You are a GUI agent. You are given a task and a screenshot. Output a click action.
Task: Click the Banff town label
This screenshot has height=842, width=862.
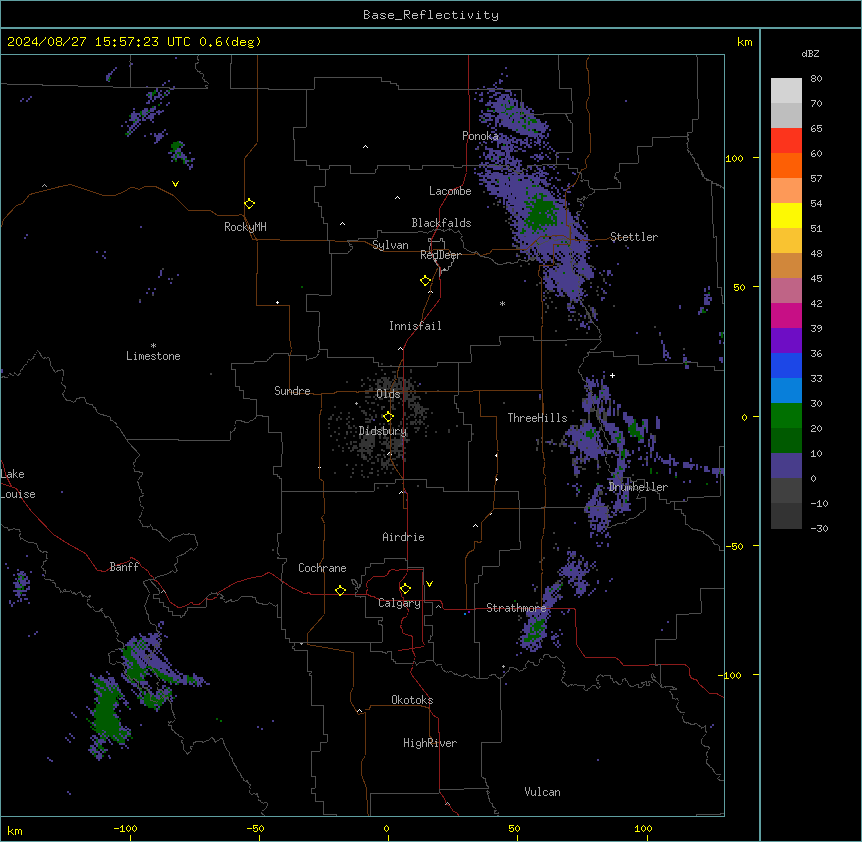click(124, 567)
